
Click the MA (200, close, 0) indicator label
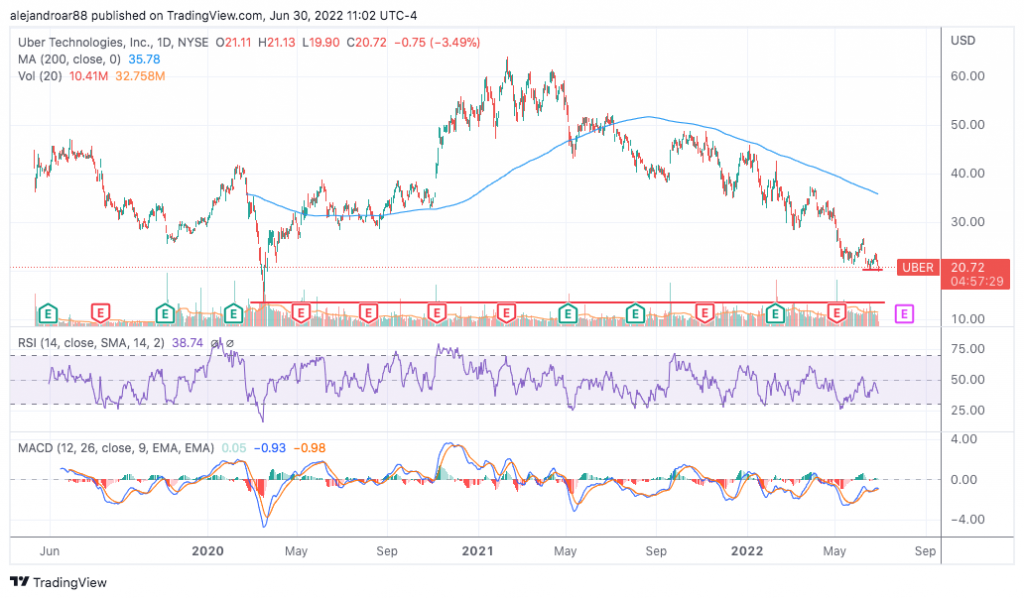click(x=69, y=59)
